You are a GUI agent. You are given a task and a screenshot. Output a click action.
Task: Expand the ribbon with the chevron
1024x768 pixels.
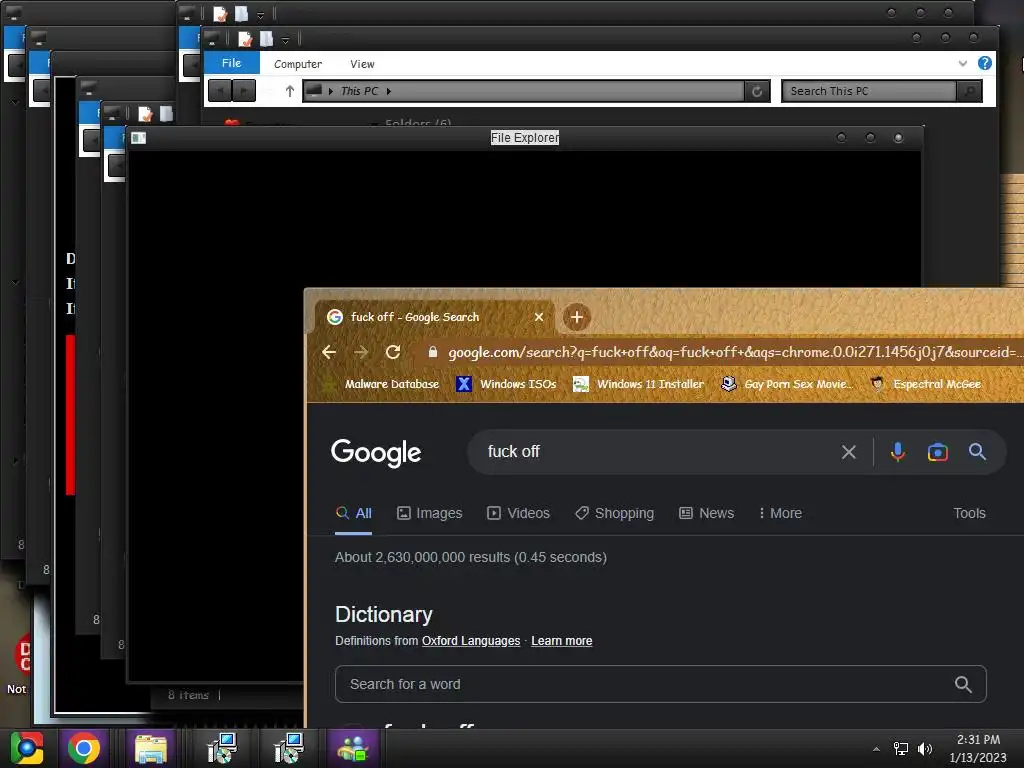[x=963, y=63]
